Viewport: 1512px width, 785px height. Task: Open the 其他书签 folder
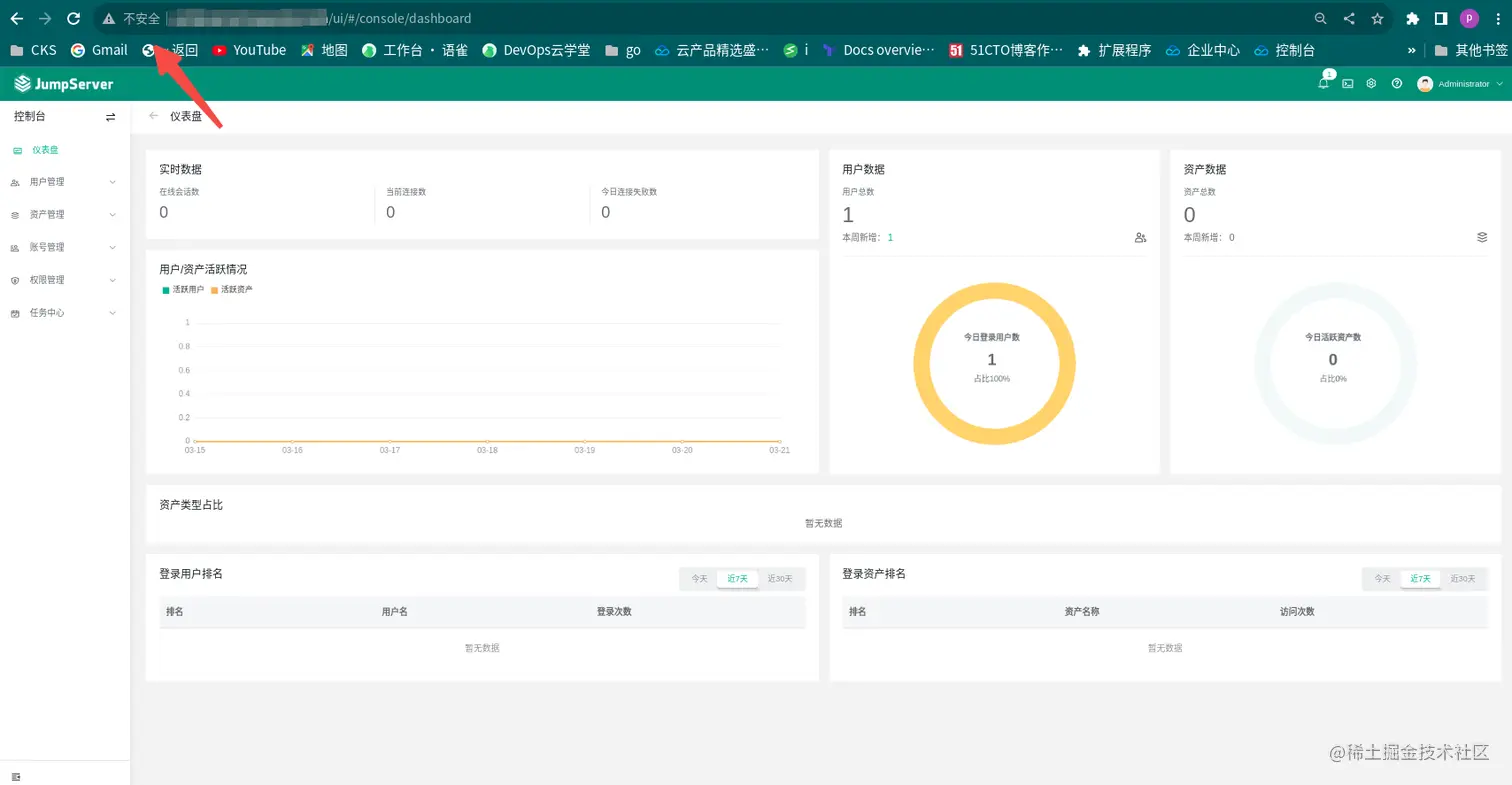(x=1471, y=50)
